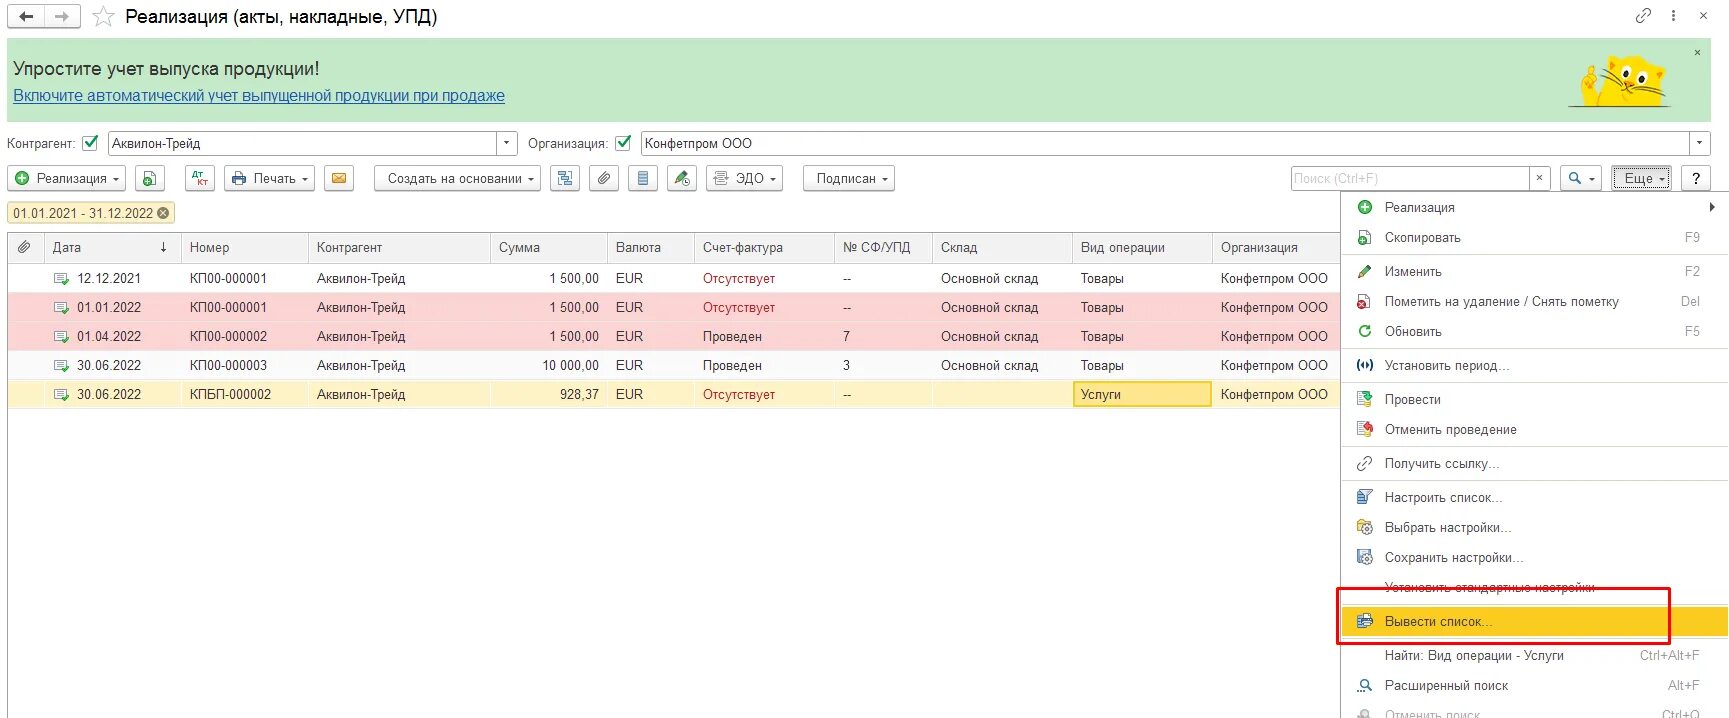Open the ЭДО dropdown menu
The image size is (1729, 718).
point(744,178)
